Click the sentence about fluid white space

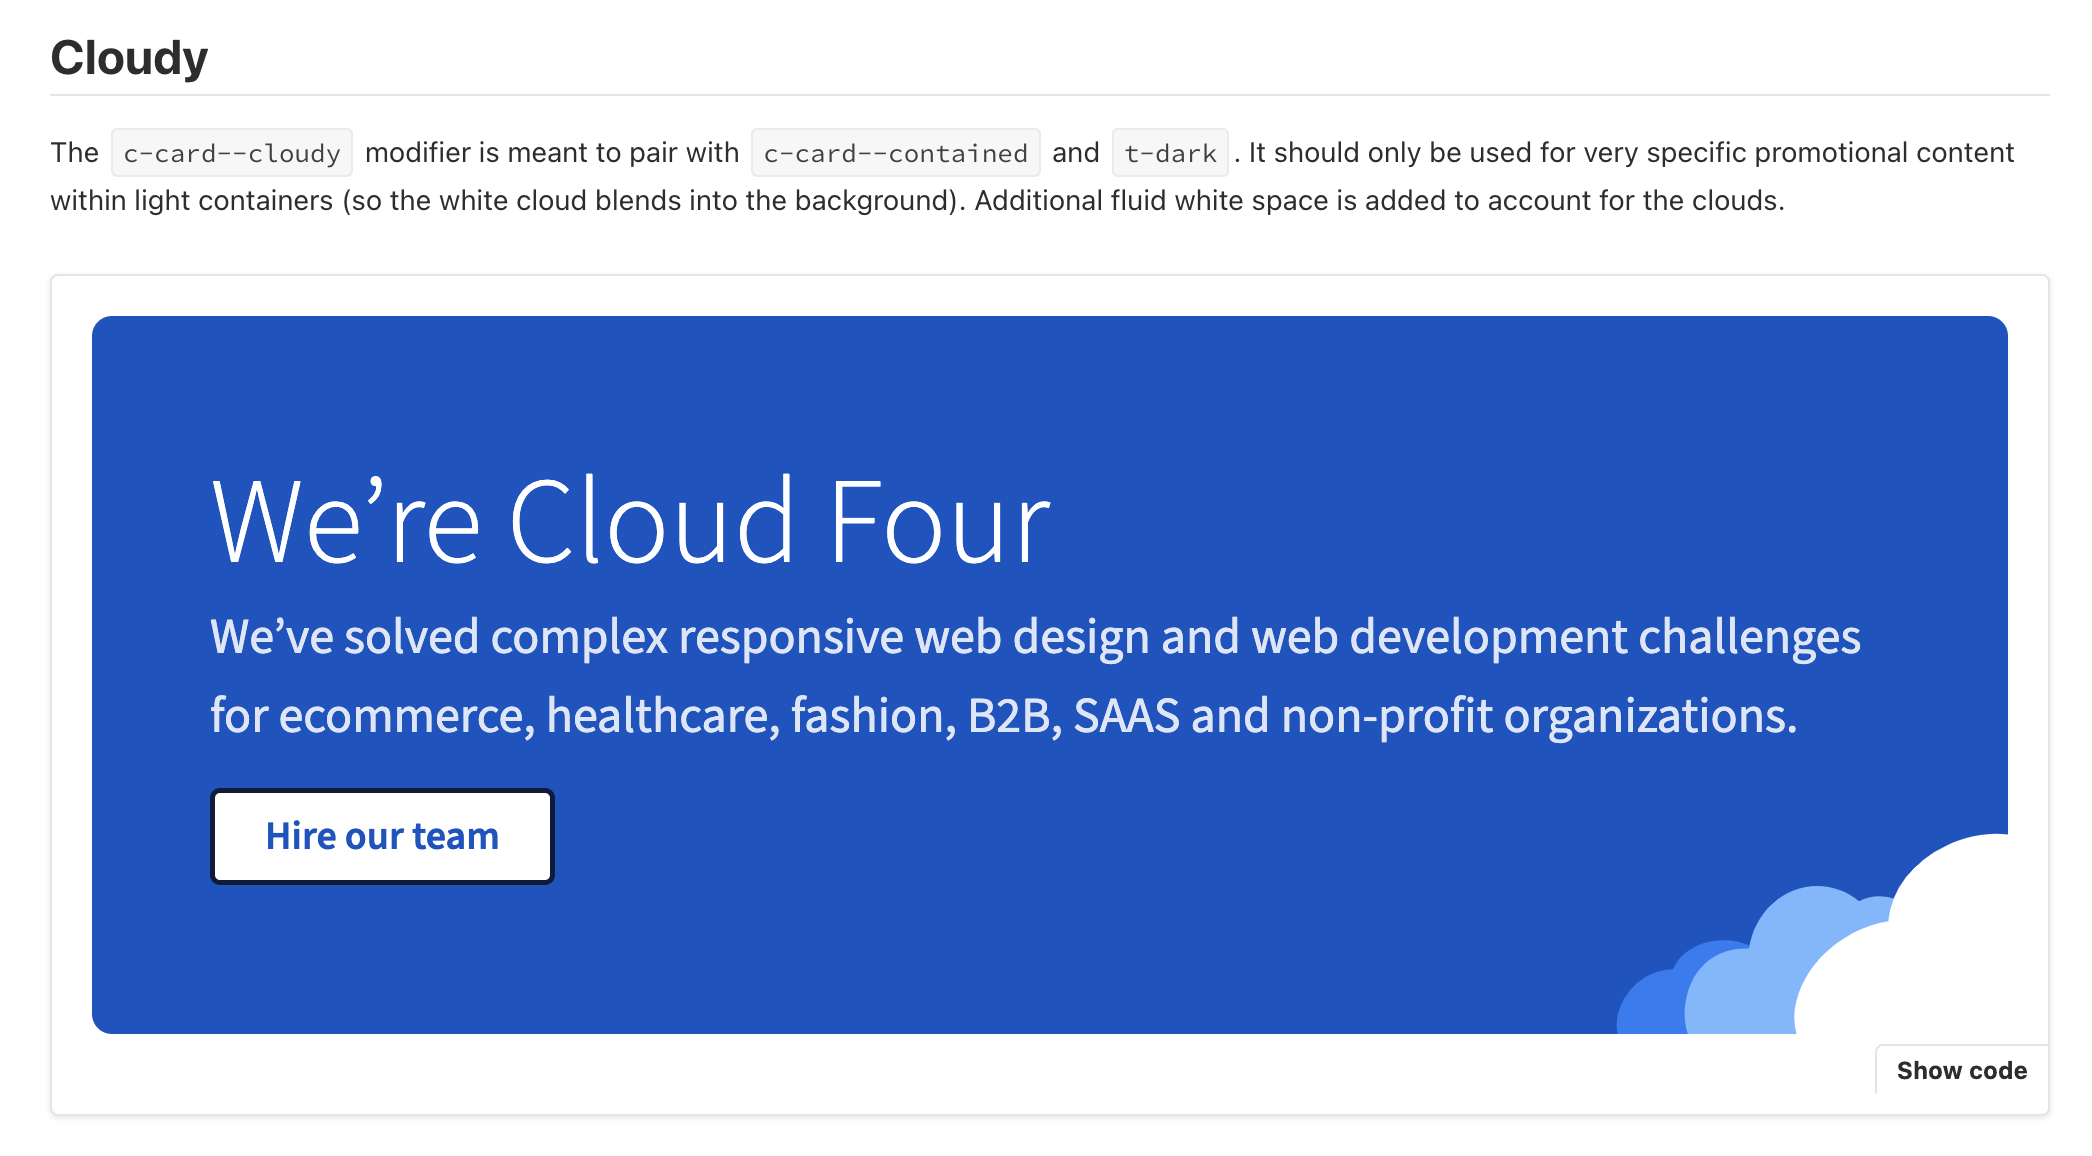pyautogui.click(x=1380, y=201)
